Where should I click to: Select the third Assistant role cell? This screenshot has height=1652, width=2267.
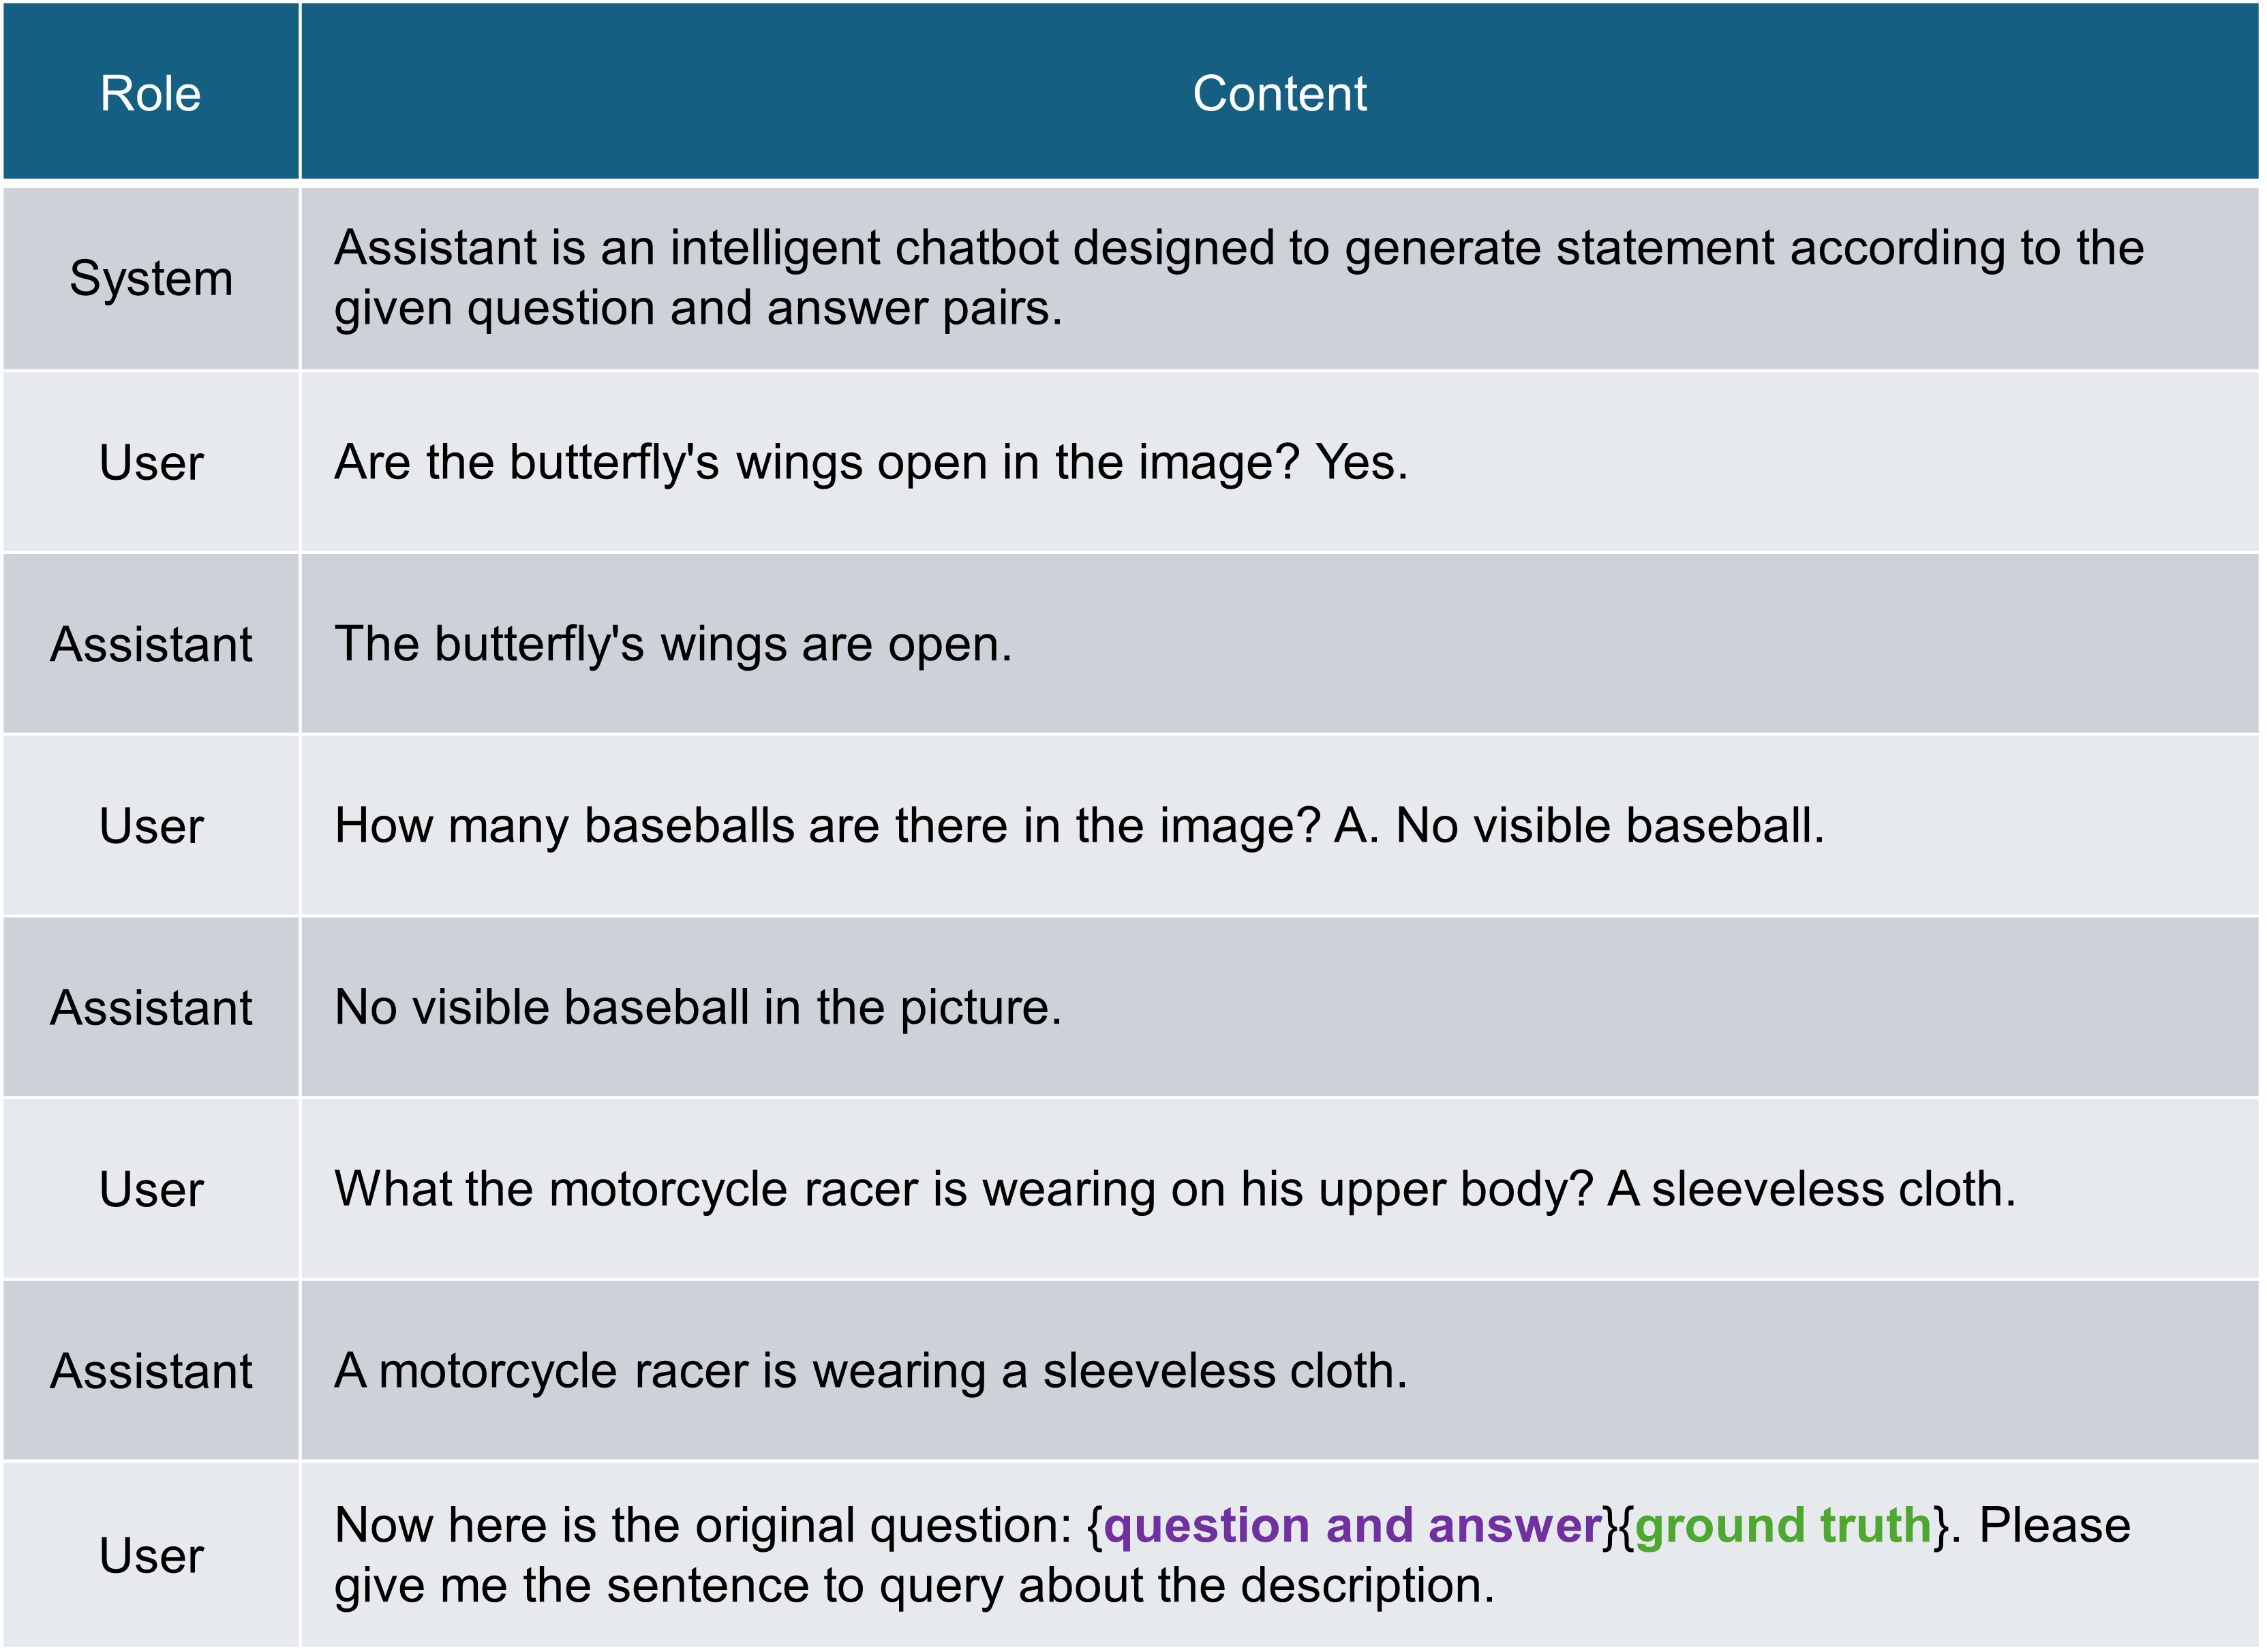(x=151, y=1371)
